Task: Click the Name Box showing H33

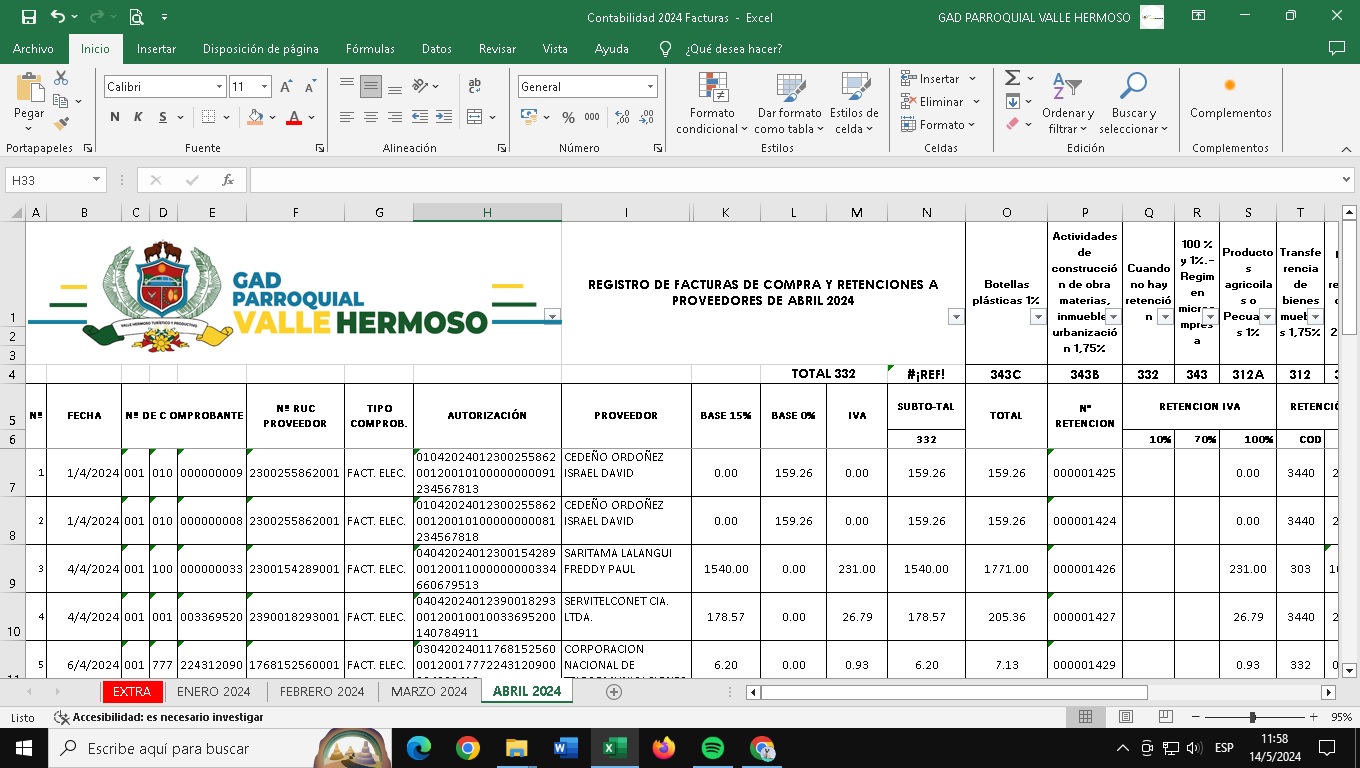Action: click(47, 180)
